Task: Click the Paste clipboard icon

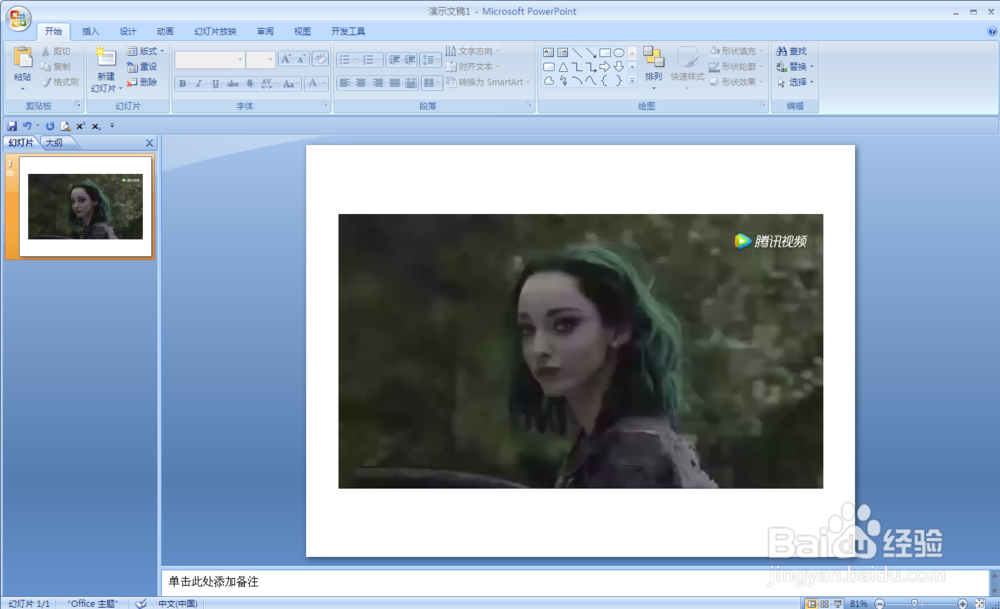Action: (23, 57)
